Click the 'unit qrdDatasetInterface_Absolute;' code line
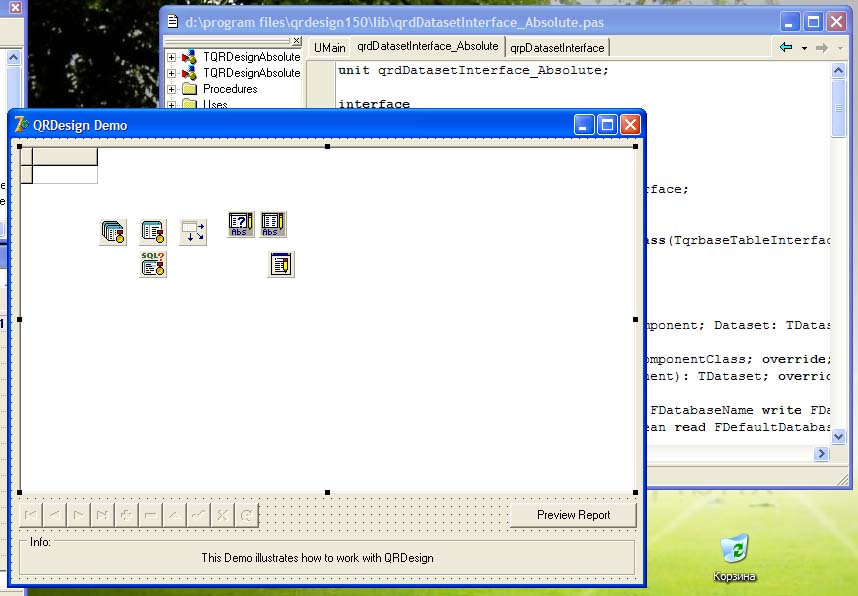The width and height of the screenshot is (858, 596). [x=473, y=70]
